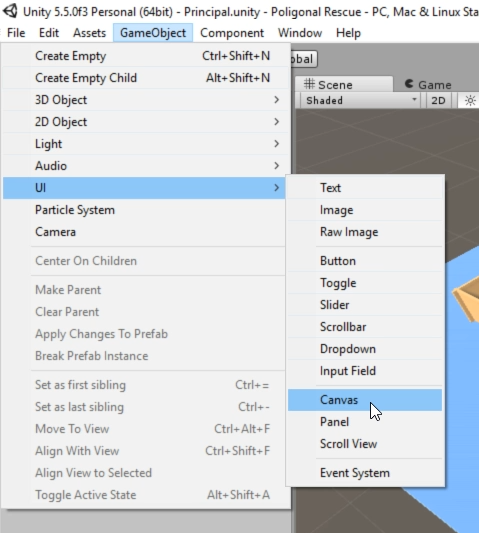Expand the Light submenu
479x533 pixels.
tap(145, 144)
